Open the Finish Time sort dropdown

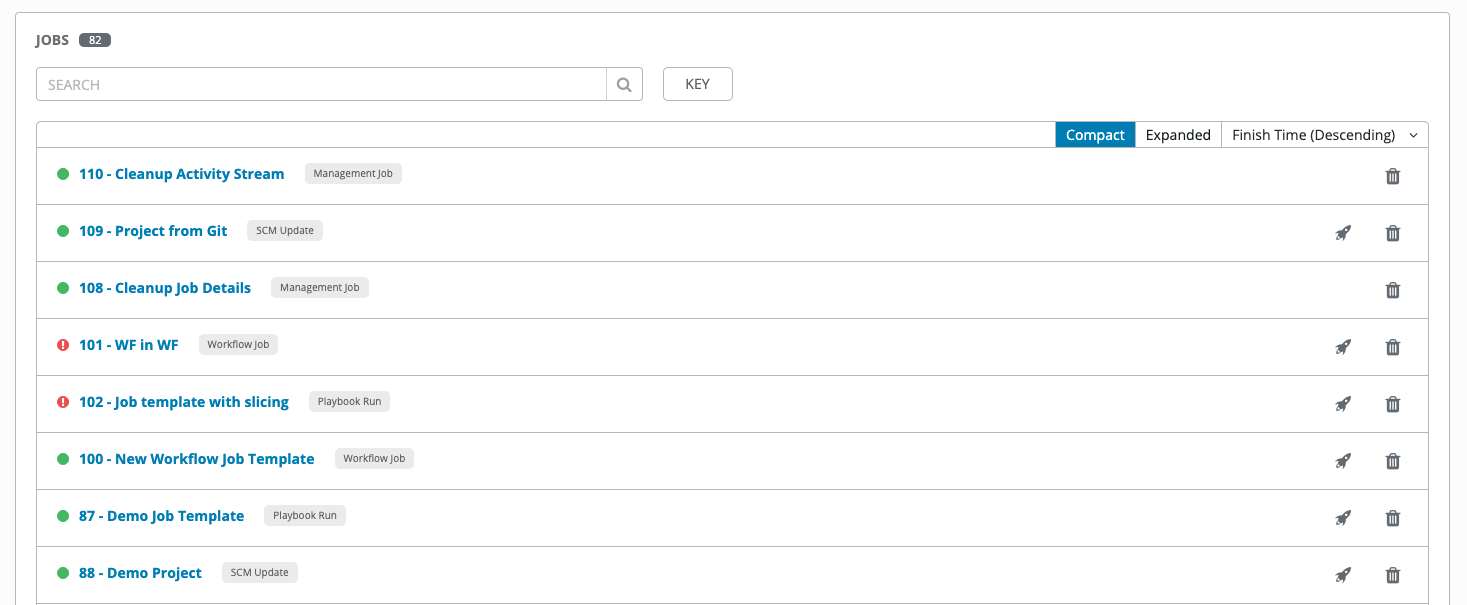[1324, 135]
